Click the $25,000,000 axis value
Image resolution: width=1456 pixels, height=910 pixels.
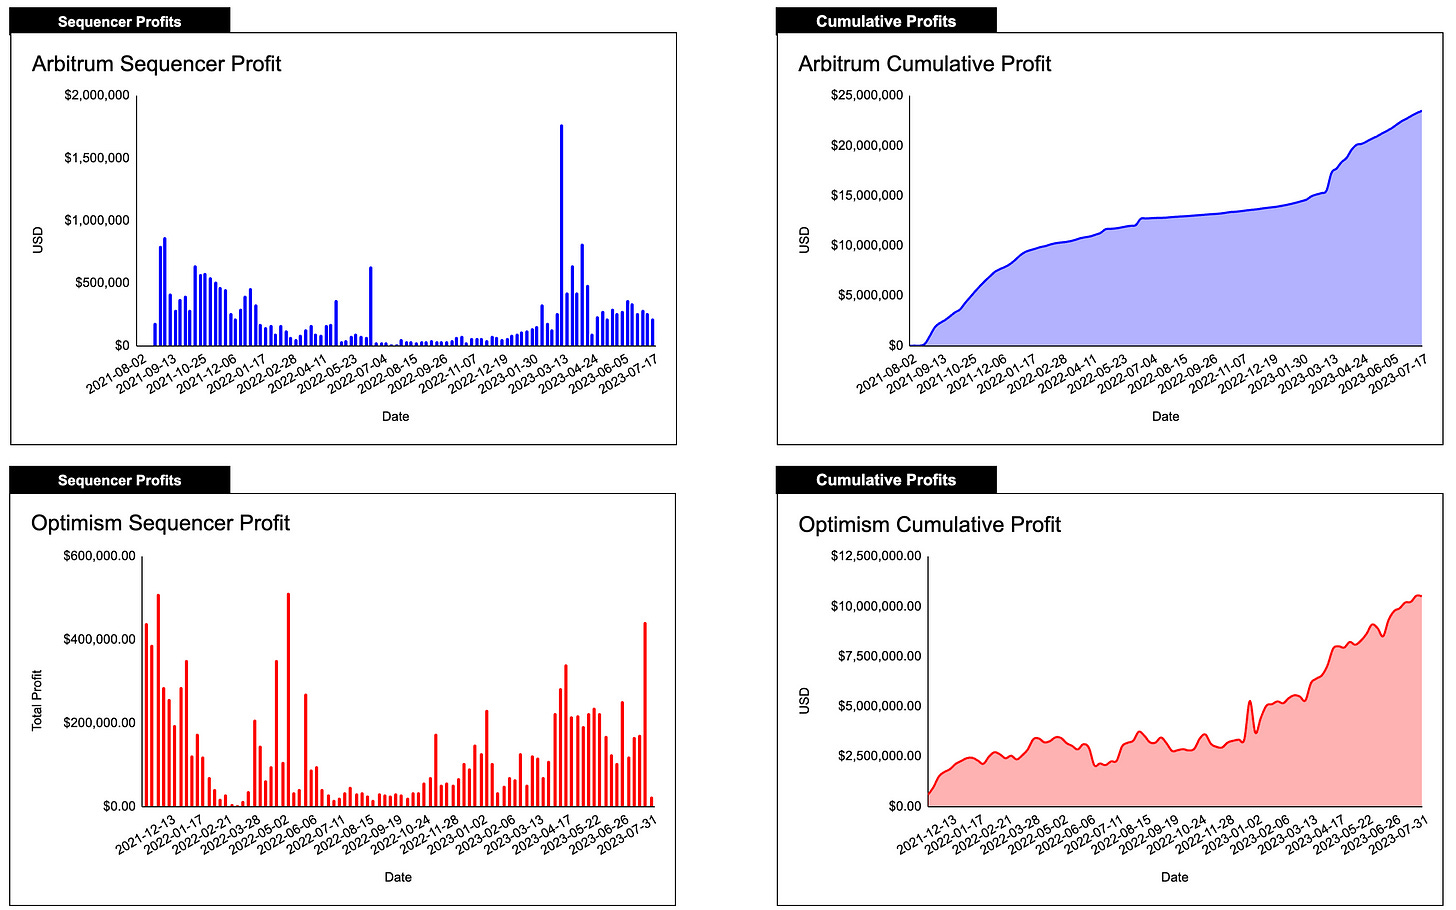tap(867, 96)
